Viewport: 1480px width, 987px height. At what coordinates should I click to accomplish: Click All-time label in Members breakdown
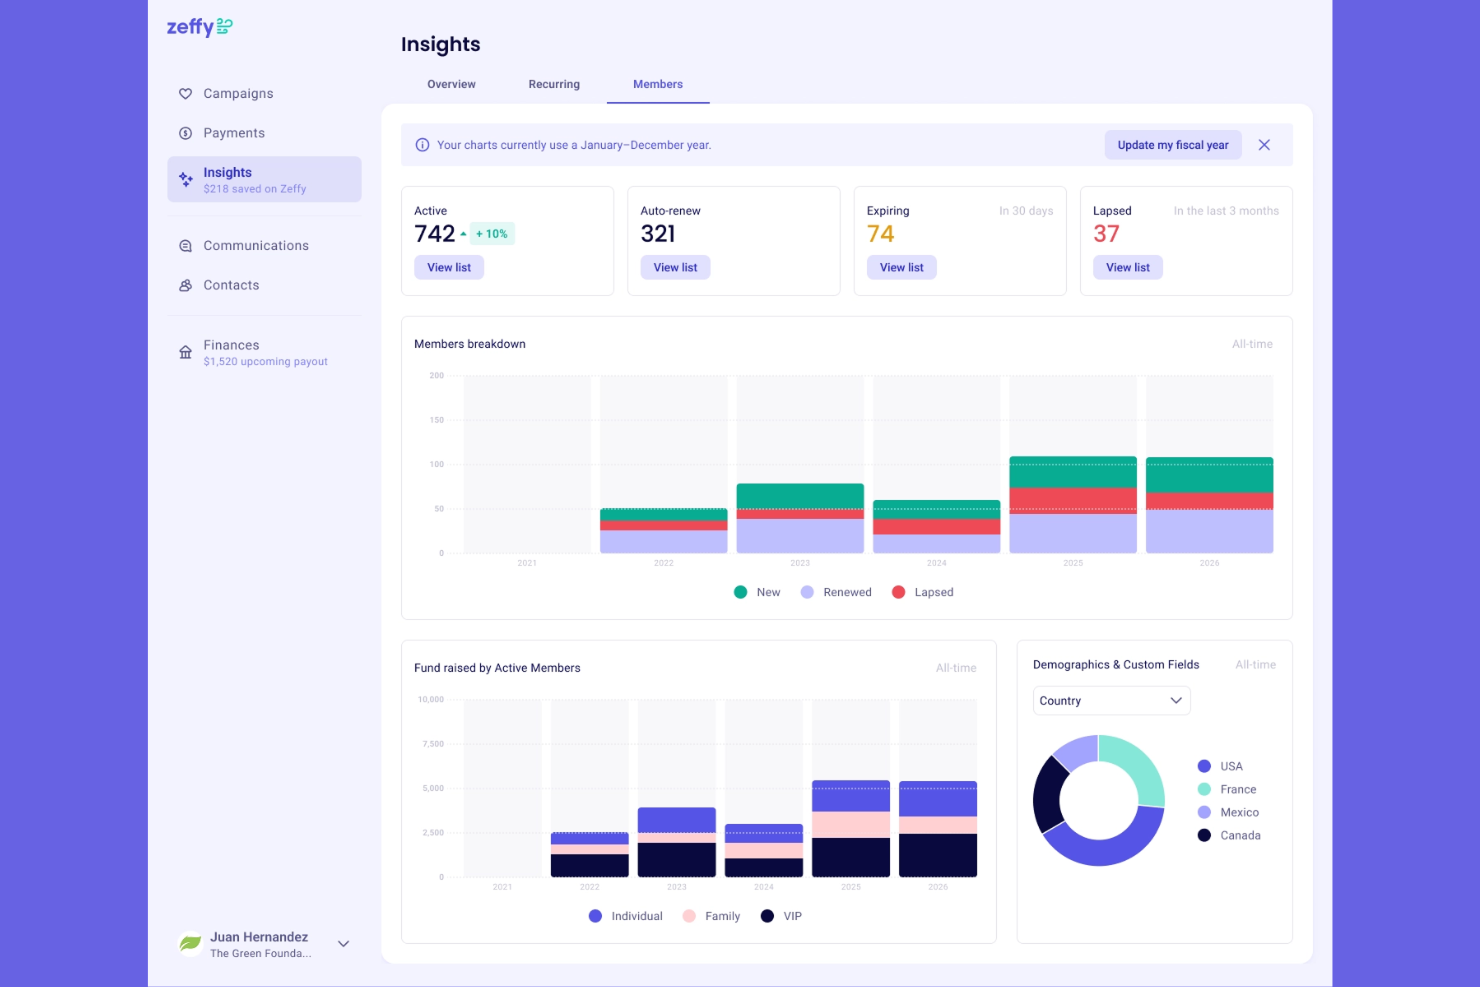tap(1252, 344)
